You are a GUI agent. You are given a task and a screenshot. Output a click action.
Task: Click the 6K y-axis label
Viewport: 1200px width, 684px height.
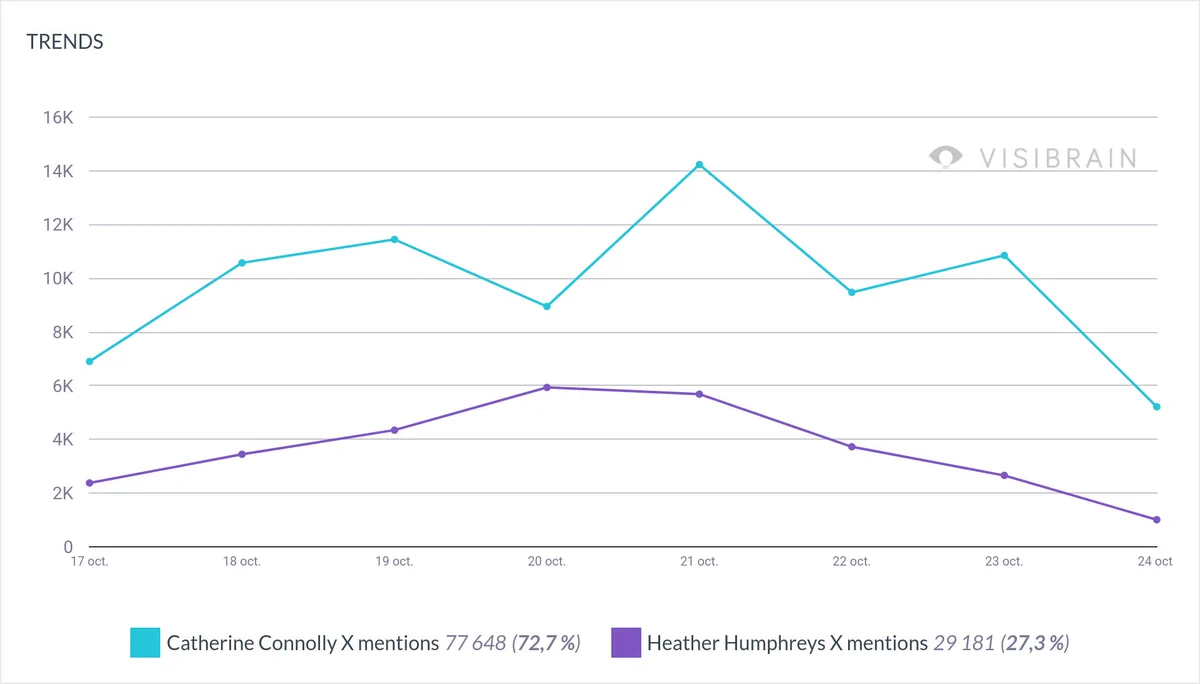click(x=64, y=386)
